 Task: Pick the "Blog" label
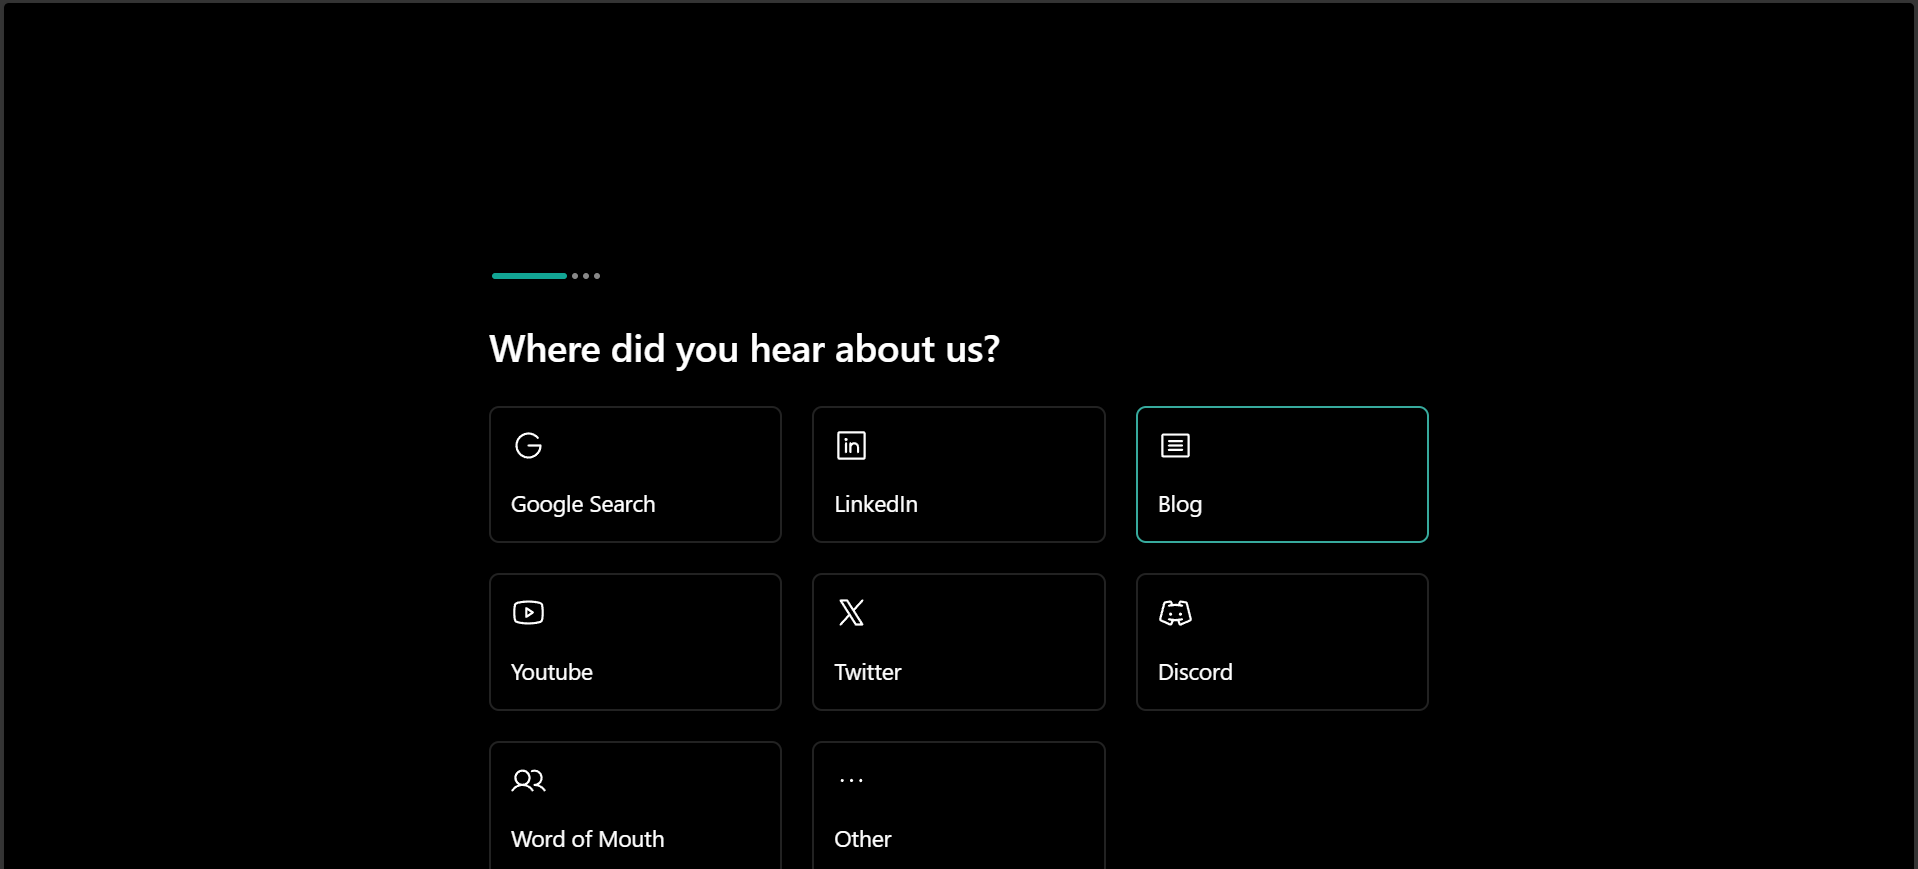(1180, 505)
